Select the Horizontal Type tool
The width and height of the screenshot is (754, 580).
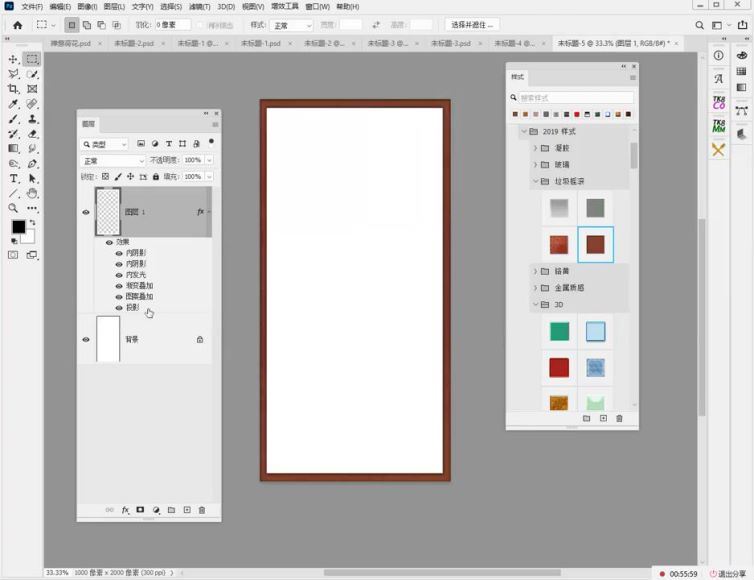click(13, 178)
